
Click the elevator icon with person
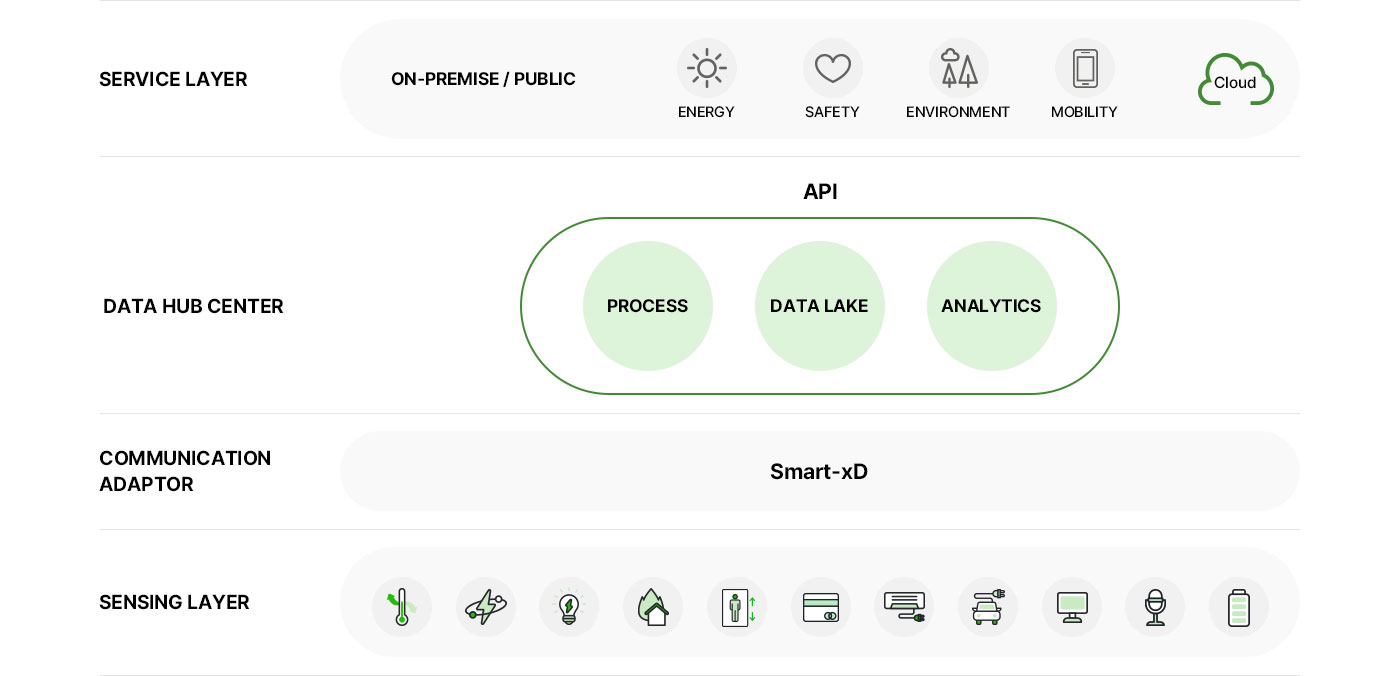737,607
